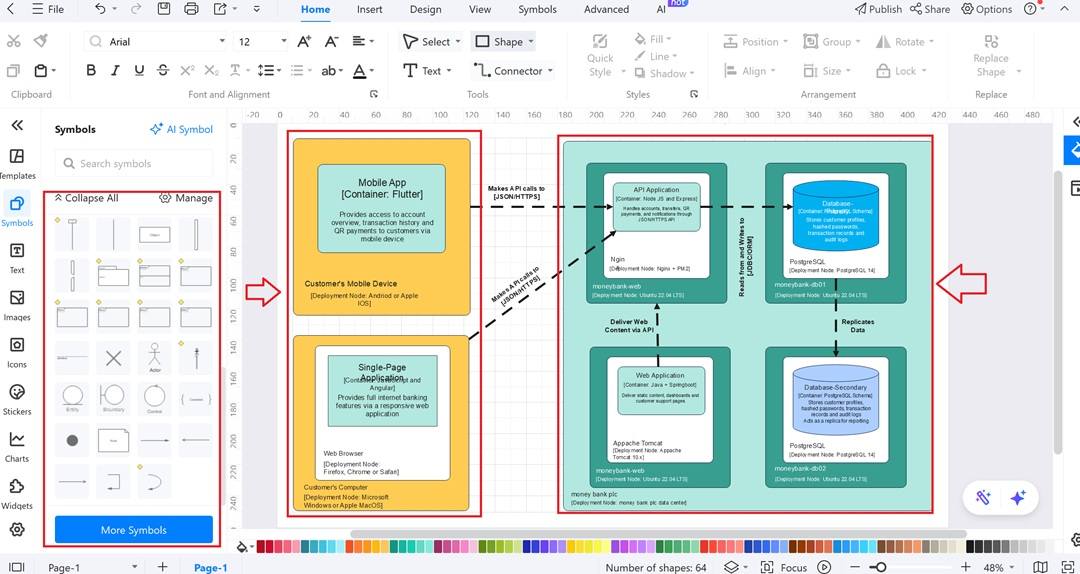Click the paint bucket icon by color palette
The width and height of the screenshot is (1080, 574).
pos(242,546)
